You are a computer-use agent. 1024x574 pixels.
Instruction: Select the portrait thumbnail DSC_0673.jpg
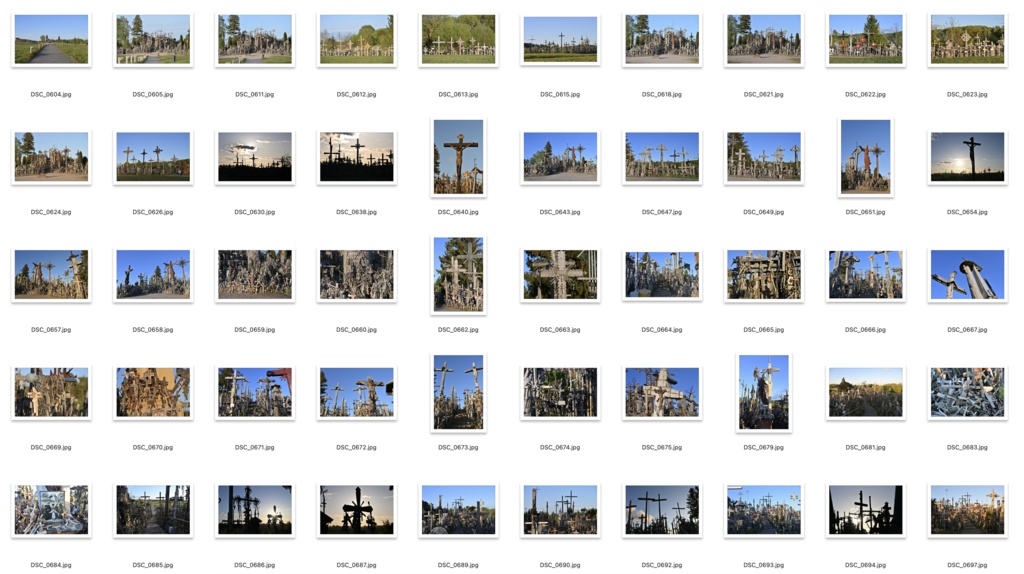[x=458, y=392]
